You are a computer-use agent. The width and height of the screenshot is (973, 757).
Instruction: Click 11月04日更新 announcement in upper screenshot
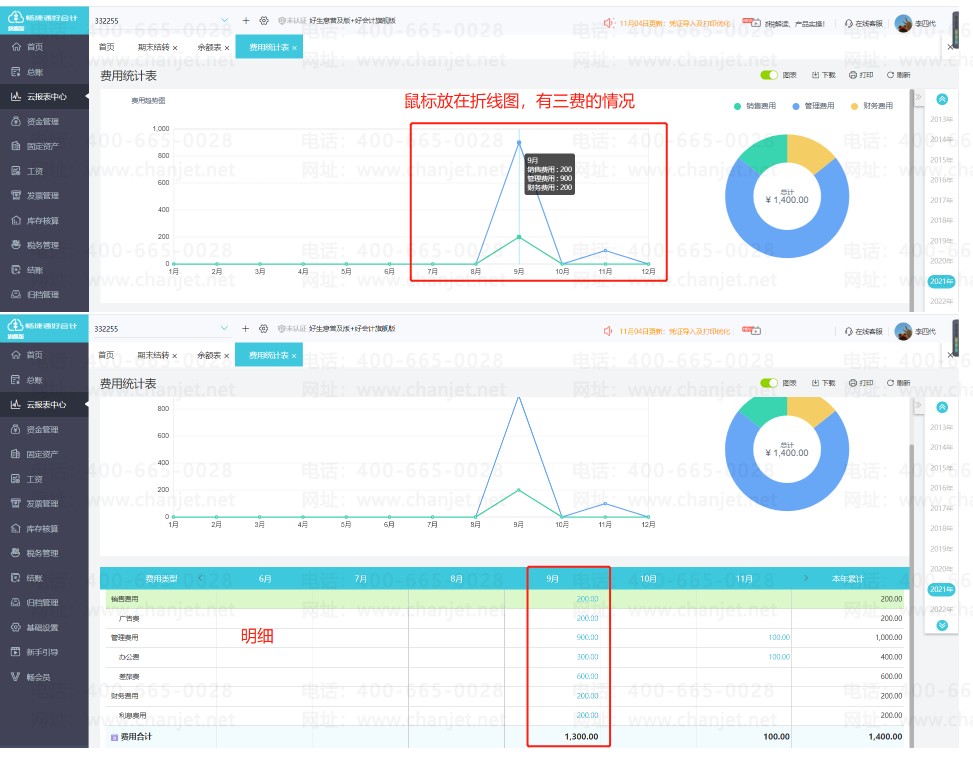(x=675, y=24)
